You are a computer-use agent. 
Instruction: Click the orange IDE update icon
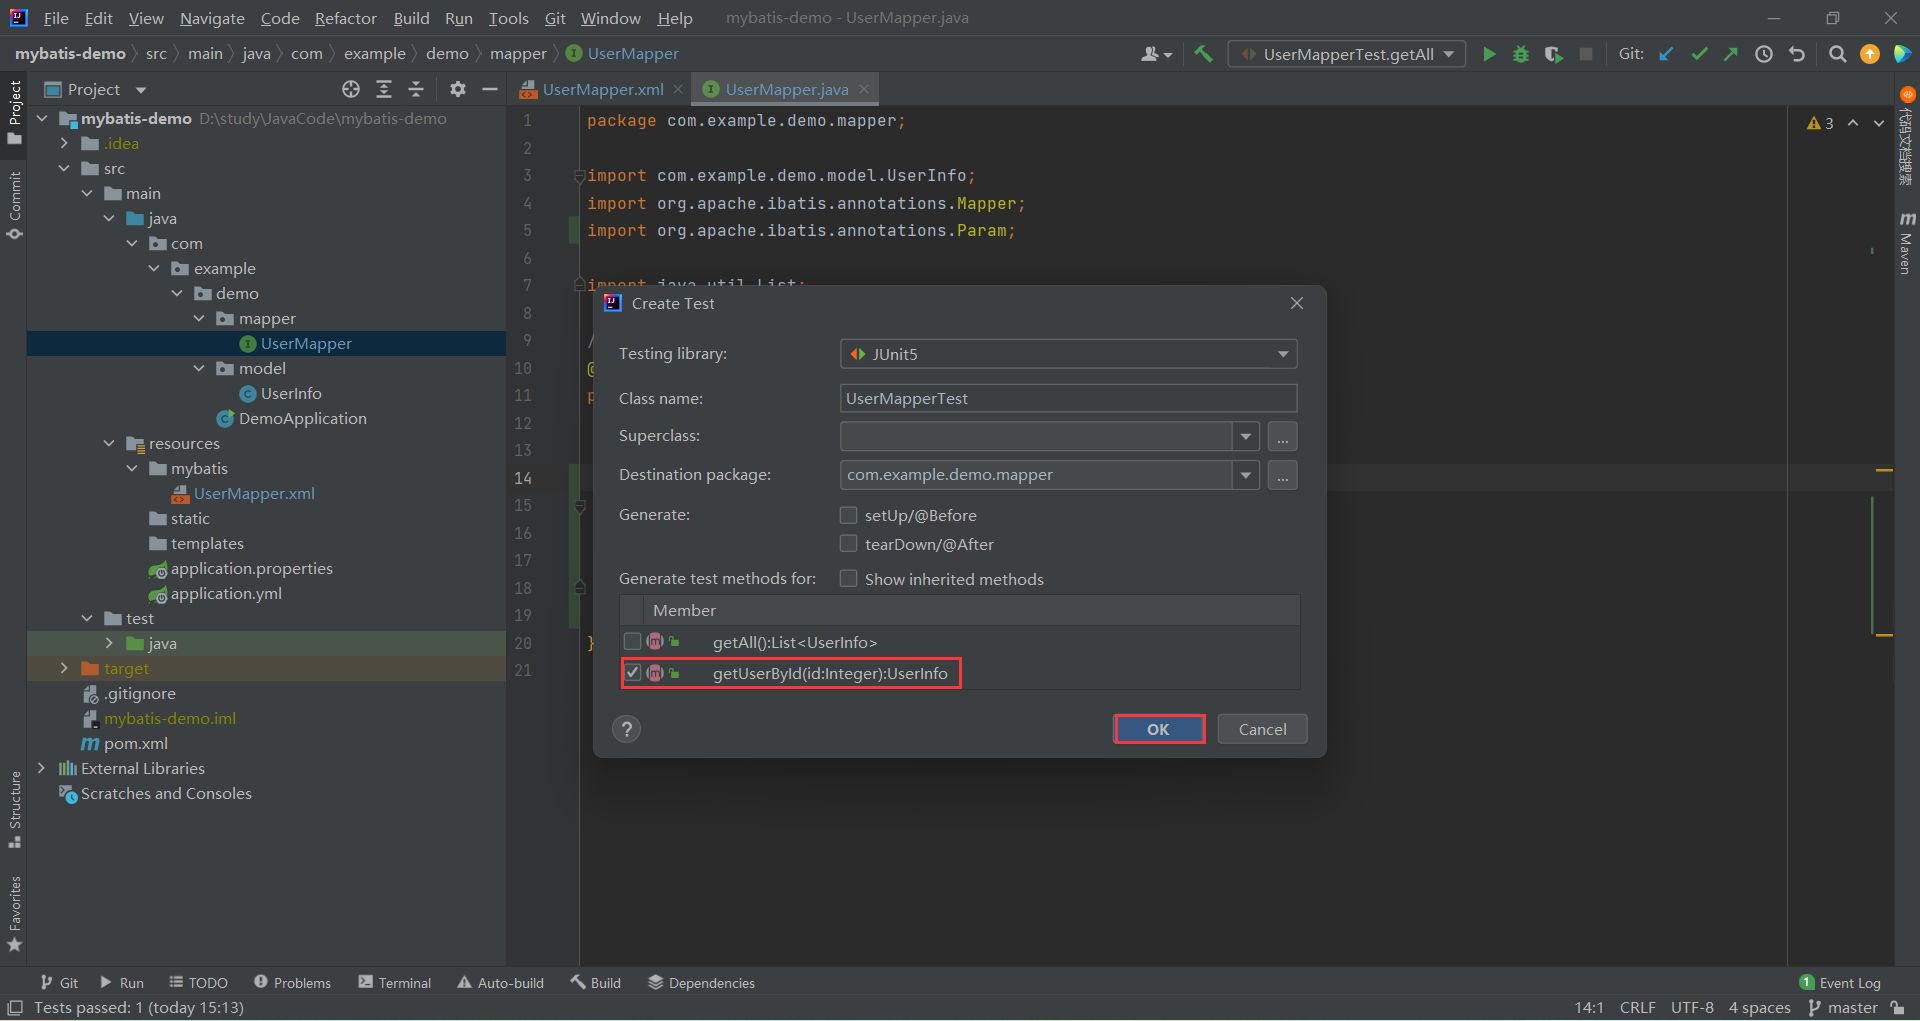(1870, 54)
